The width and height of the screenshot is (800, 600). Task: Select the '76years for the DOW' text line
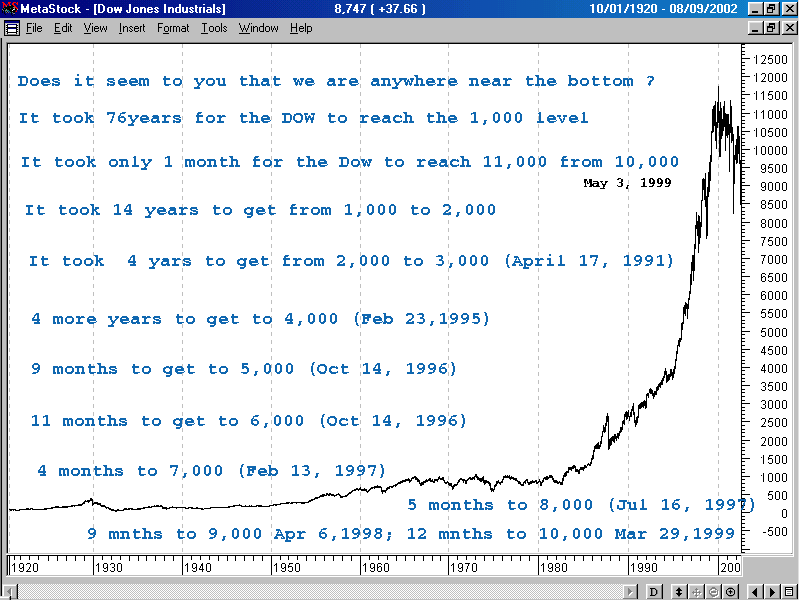tap(304, 118)
